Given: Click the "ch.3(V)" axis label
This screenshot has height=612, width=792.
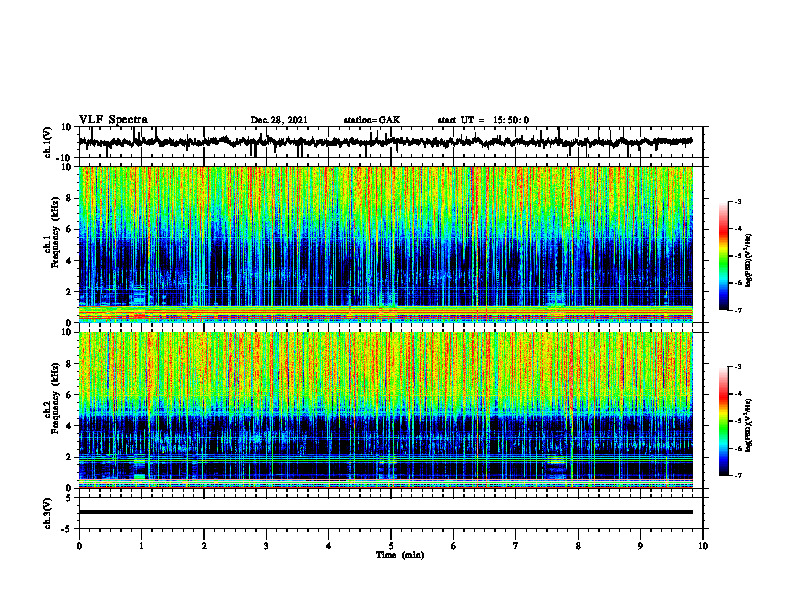Looking at the screenshot, I should pos(48,513).
